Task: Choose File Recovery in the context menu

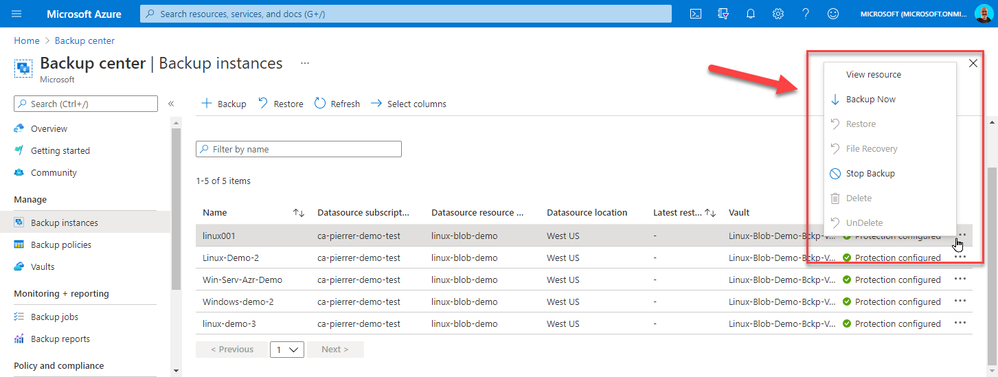Action: [890, 148]
